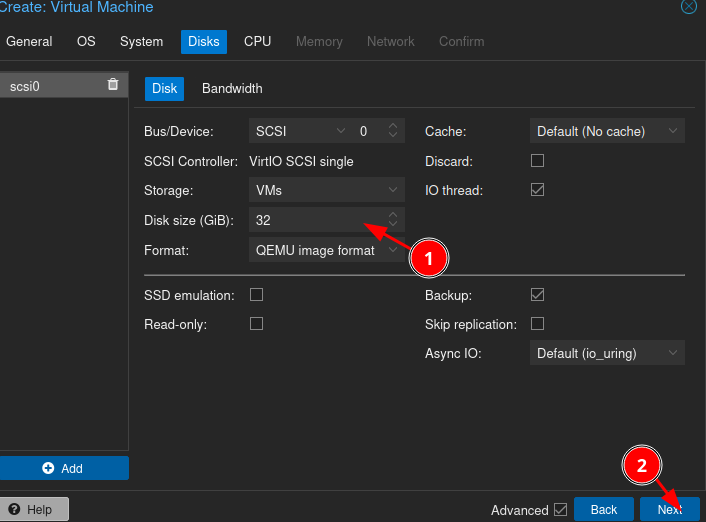
Task: Click the Add disk button
Action: [x=63, y=468]
